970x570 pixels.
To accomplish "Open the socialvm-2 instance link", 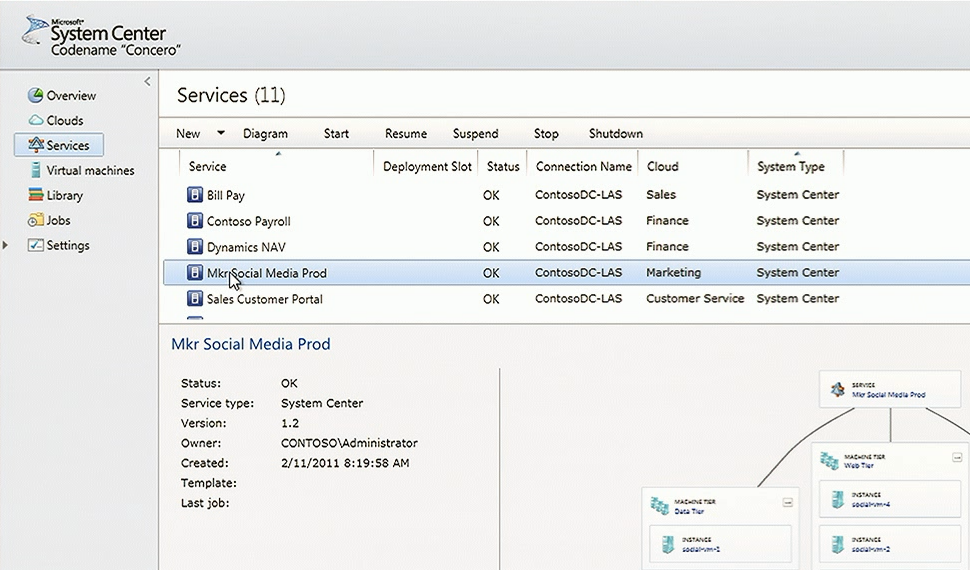I will tap(870, 549).
